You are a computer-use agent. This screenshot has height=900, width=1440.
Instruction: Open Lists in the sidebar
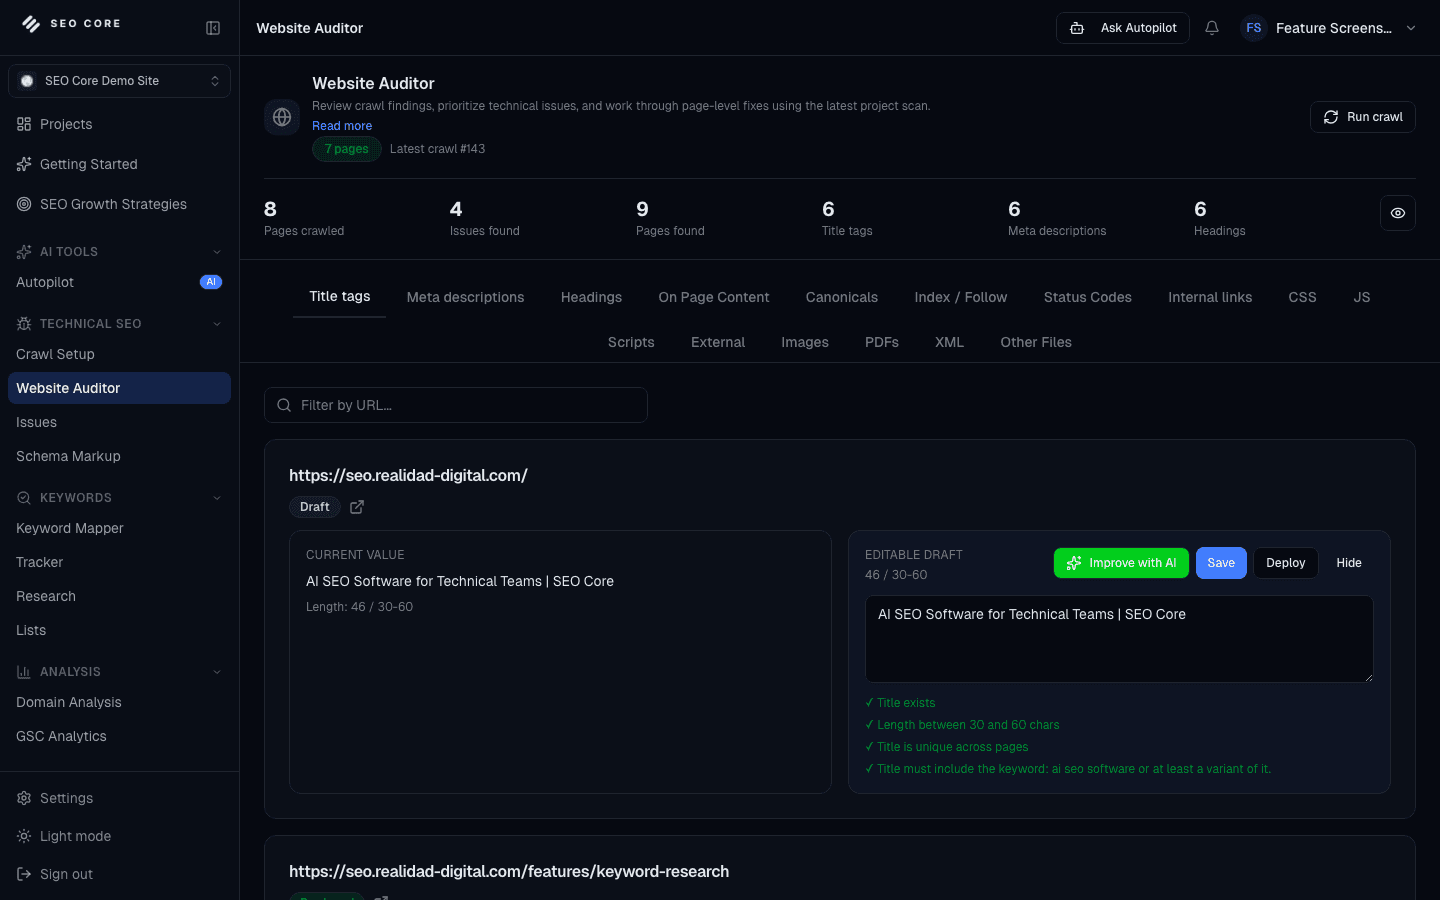pyautogui.click(x=119, y=630)
